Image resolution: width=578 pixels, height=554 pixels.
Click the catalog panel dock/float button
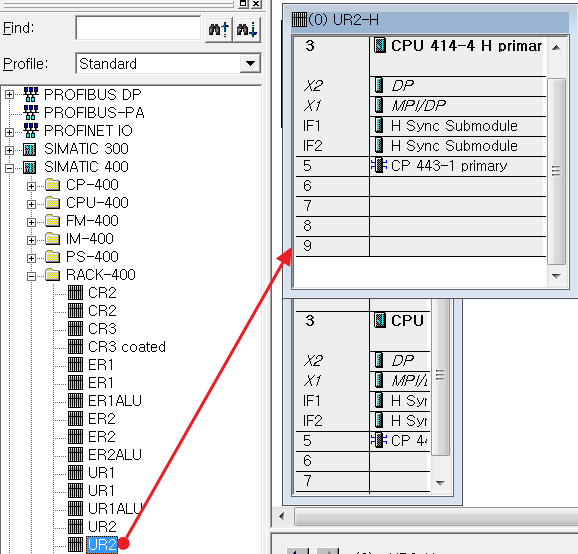click(x=243, y=4)
